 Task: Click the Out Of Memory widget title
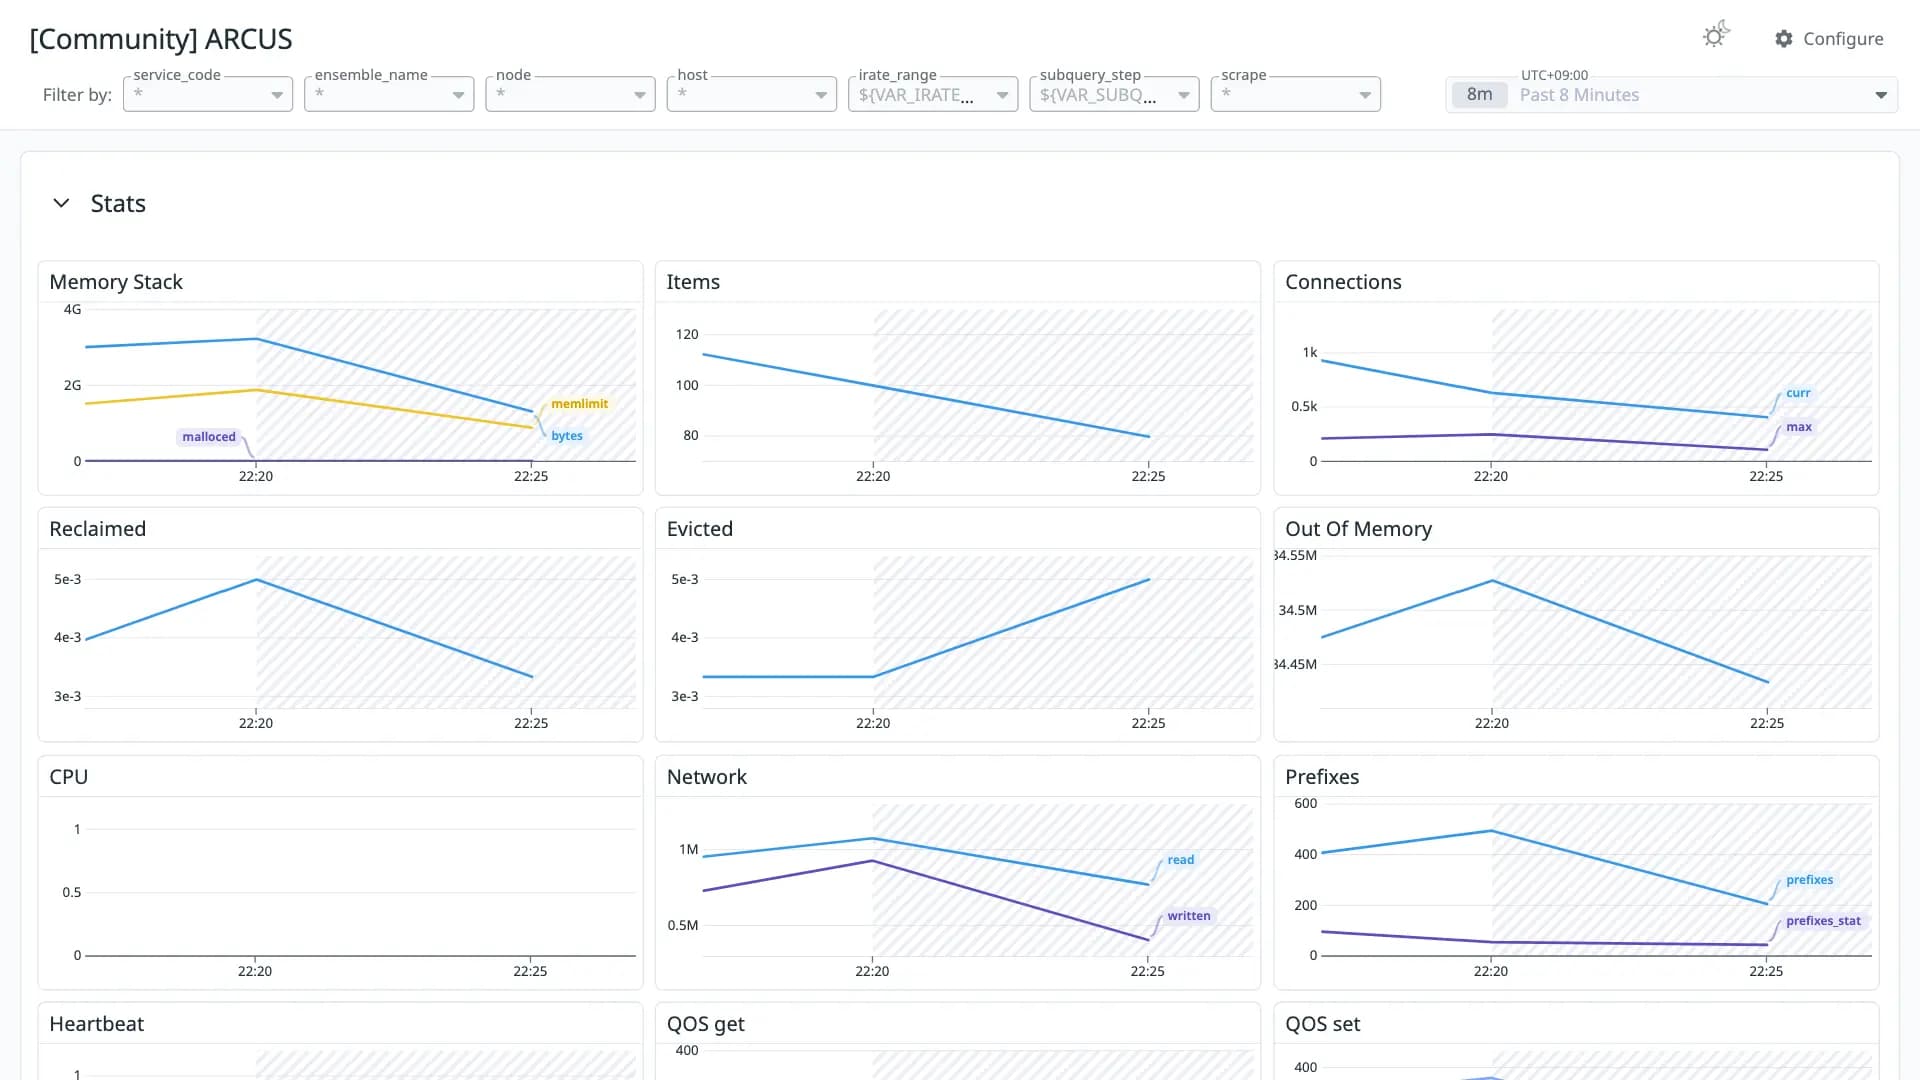[x=1358, y=529]
